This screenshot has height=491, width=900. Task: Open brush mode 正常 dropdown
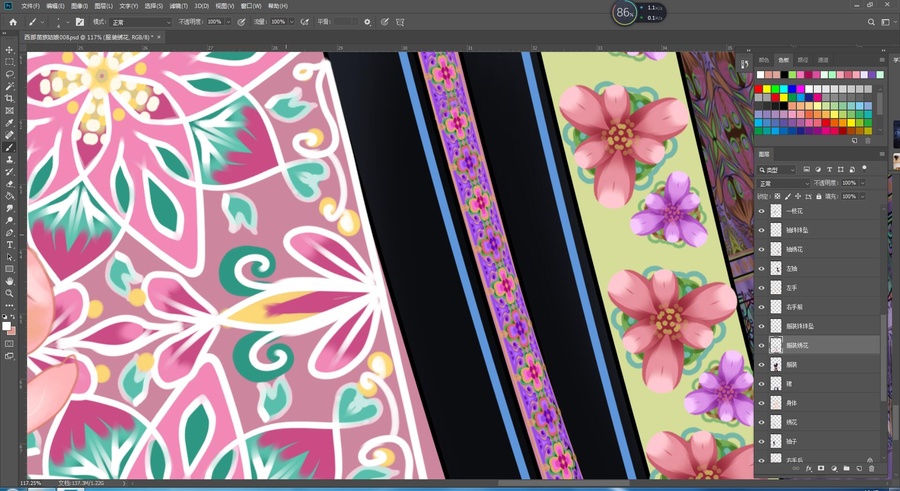[141, 22]
